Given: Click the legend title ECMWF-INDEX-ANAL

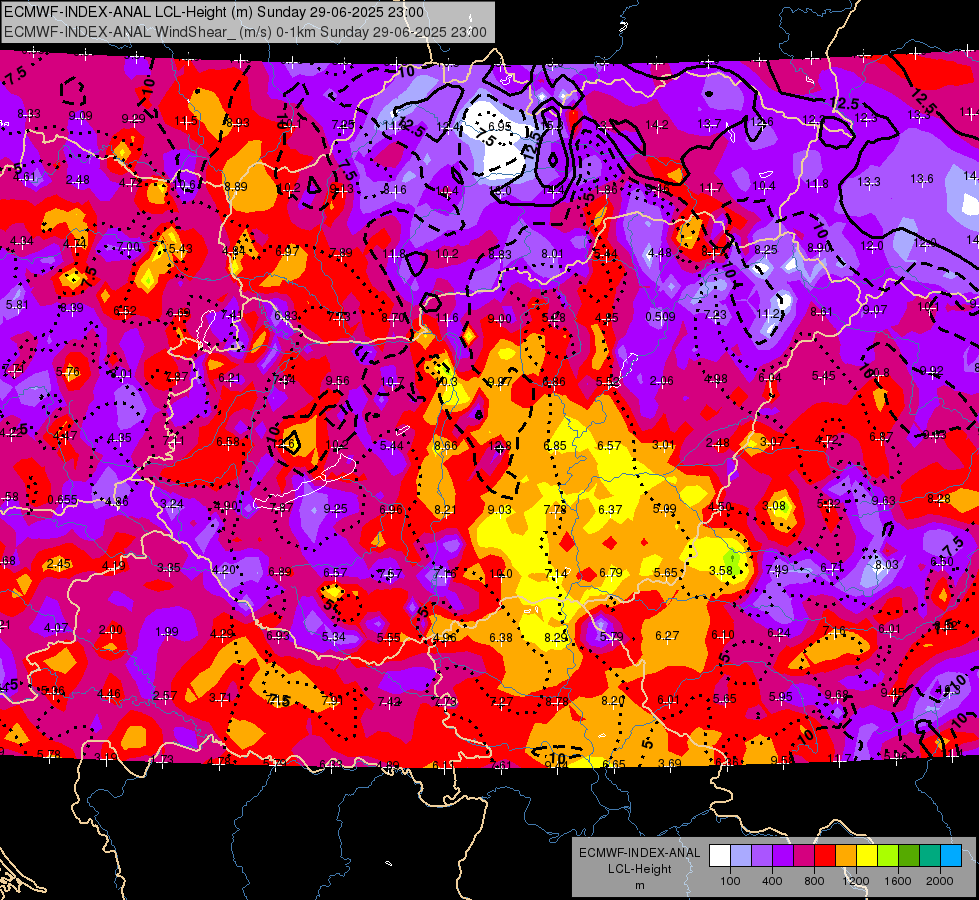Looking at the screenshot, I should 639,853.
